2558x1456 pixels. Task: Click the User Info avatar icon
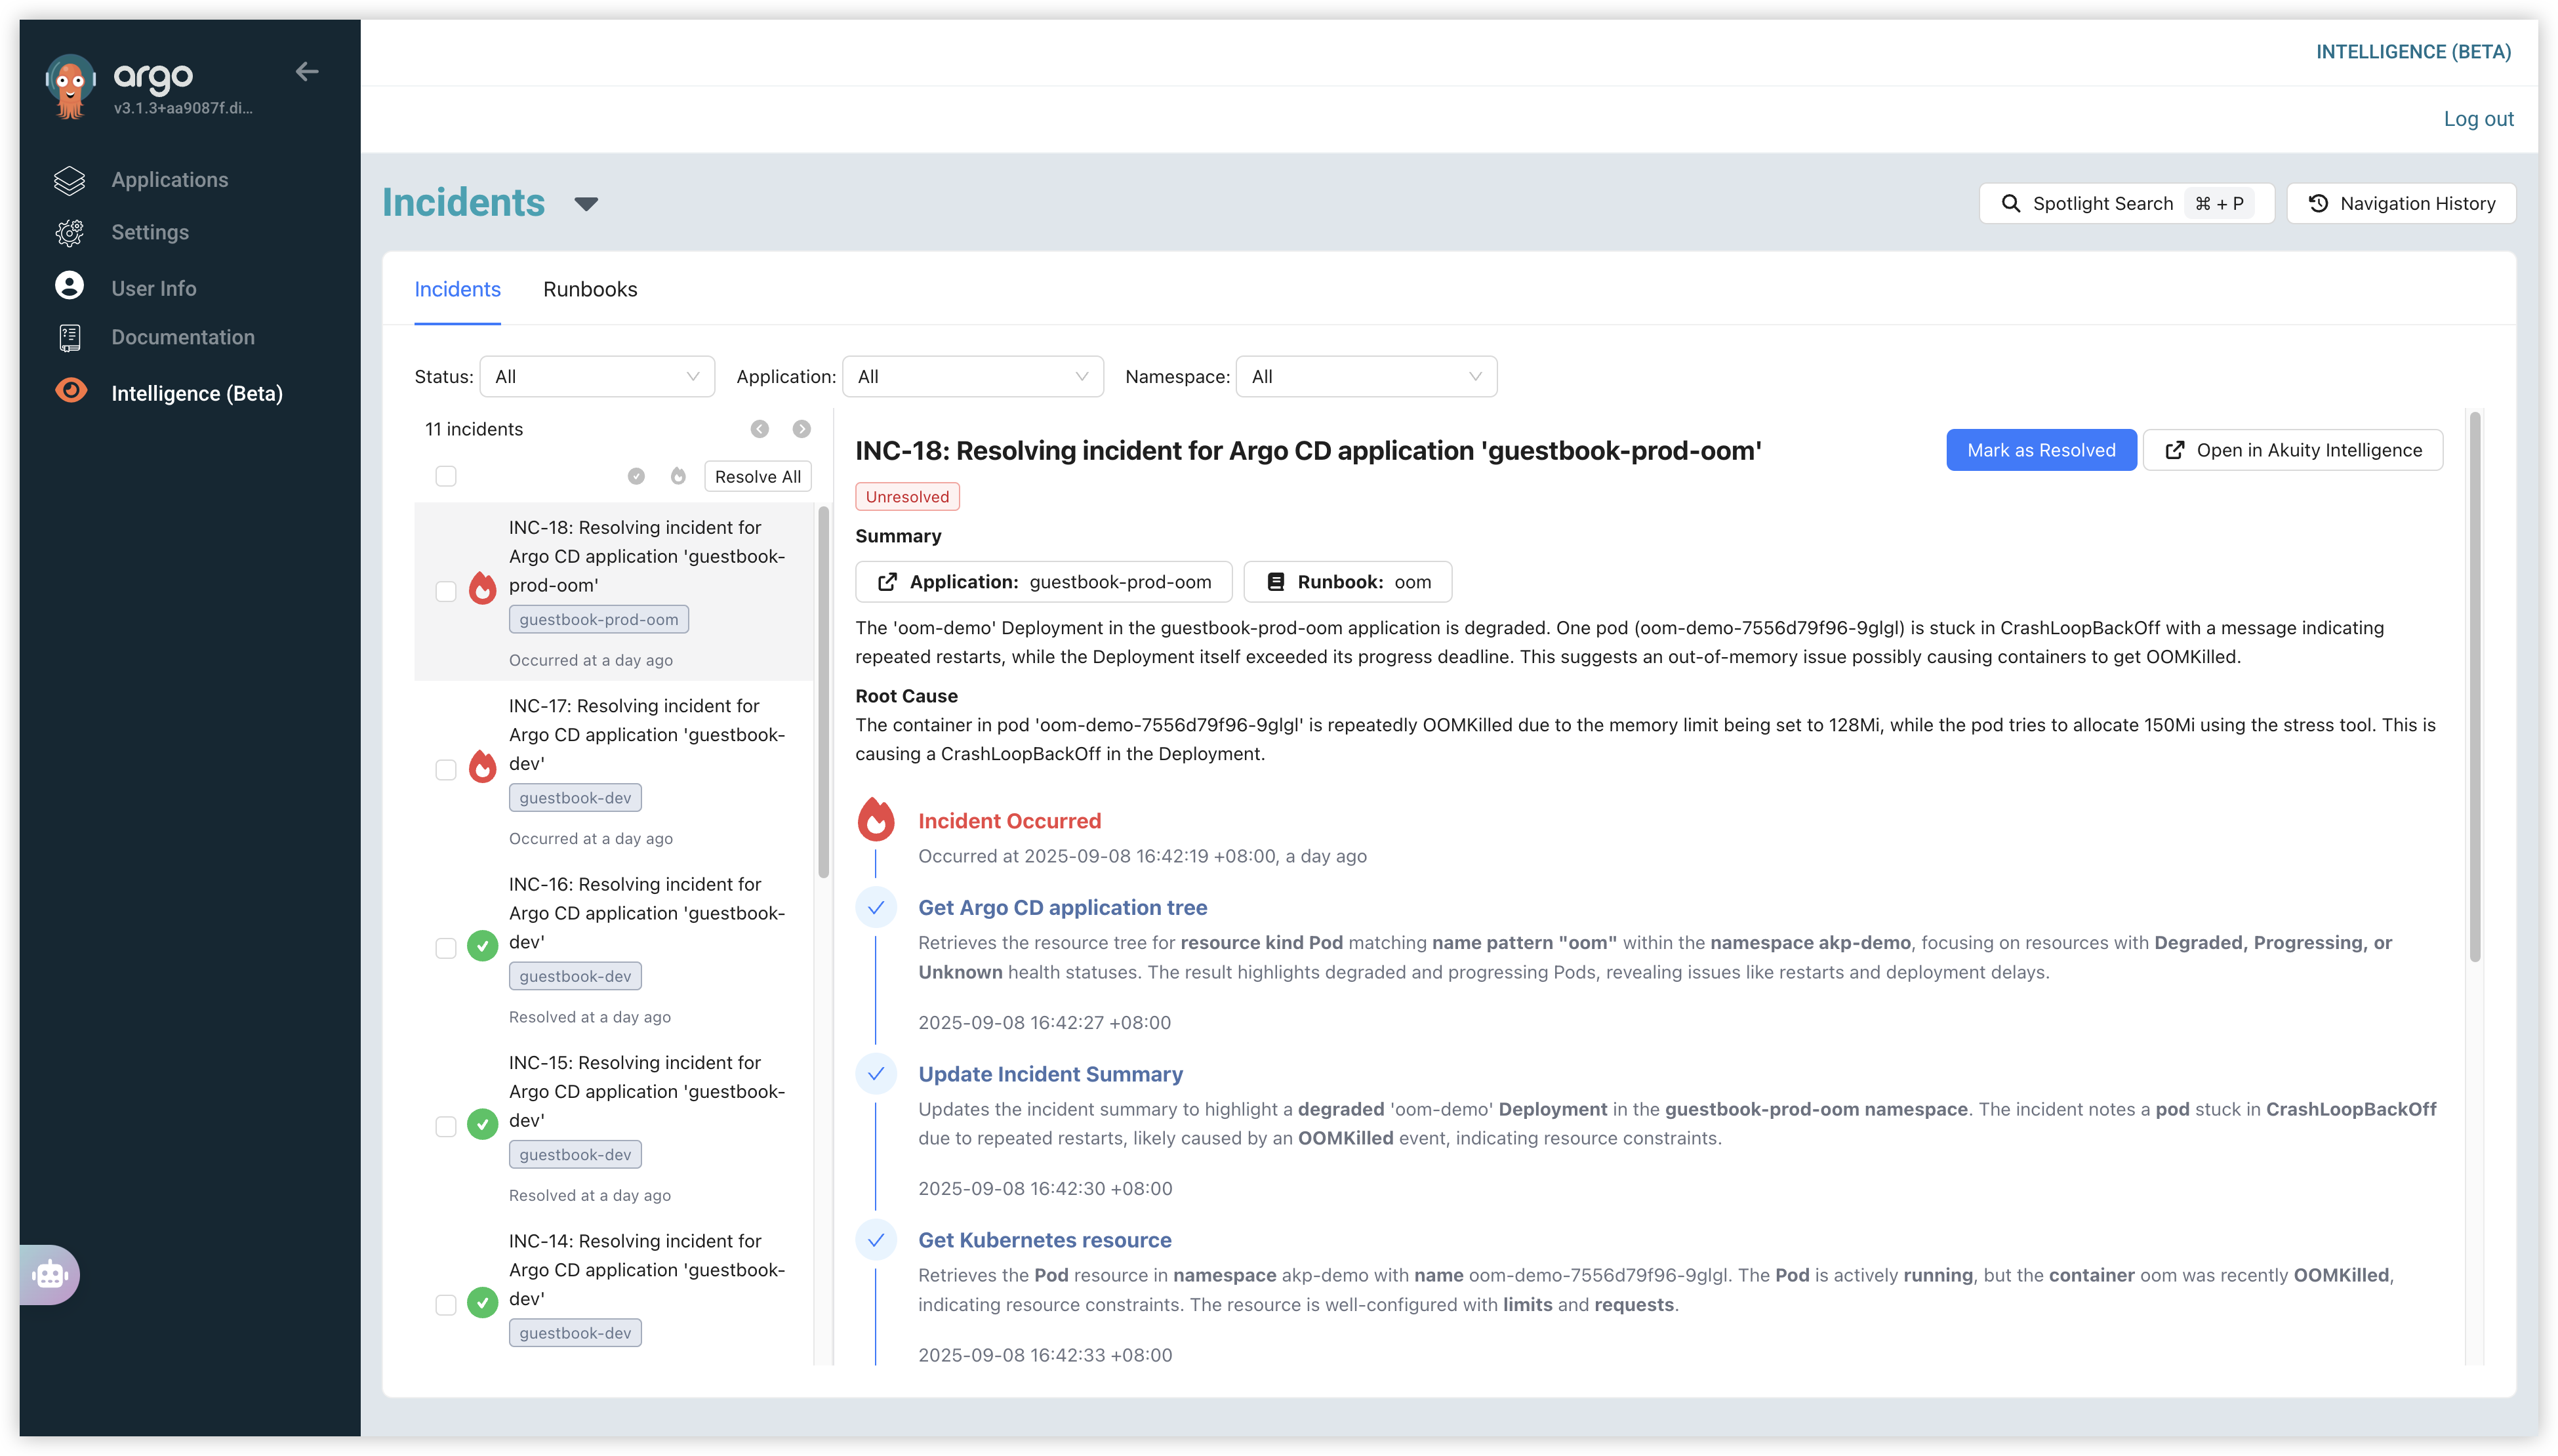(x=69, y=286)
